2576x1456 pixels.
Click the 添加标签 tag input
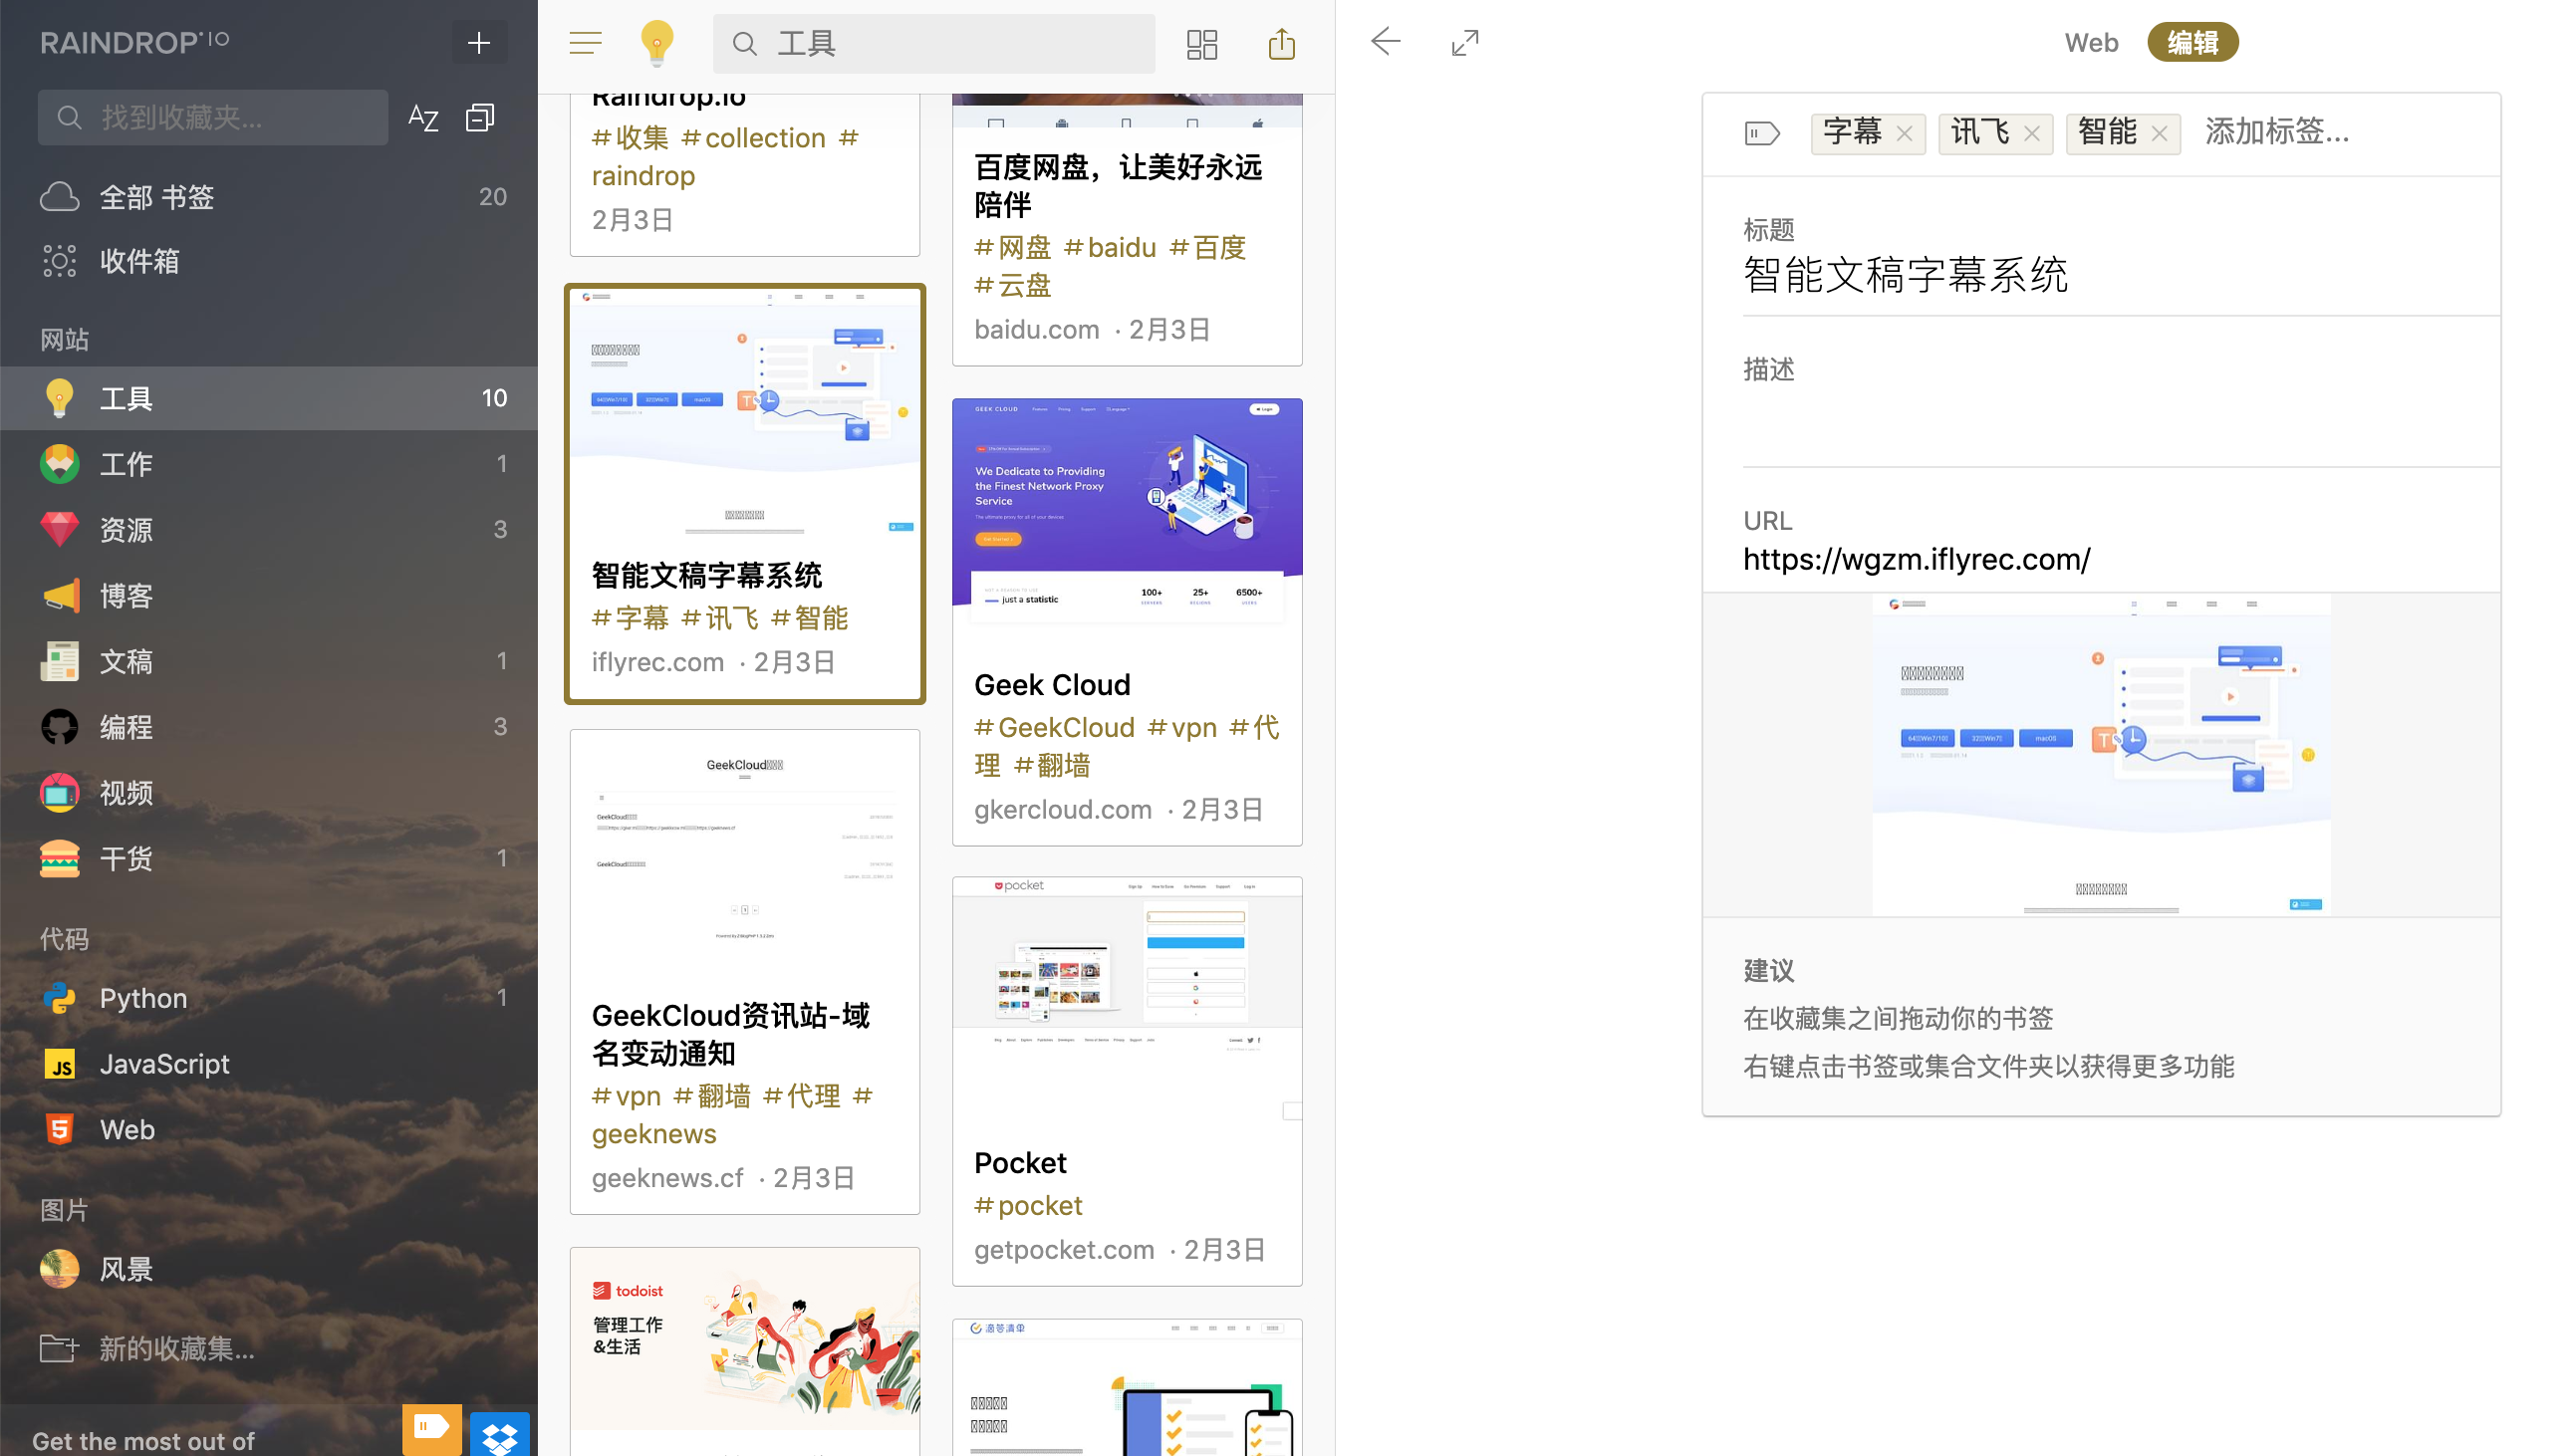click(x=2277, y=133)
